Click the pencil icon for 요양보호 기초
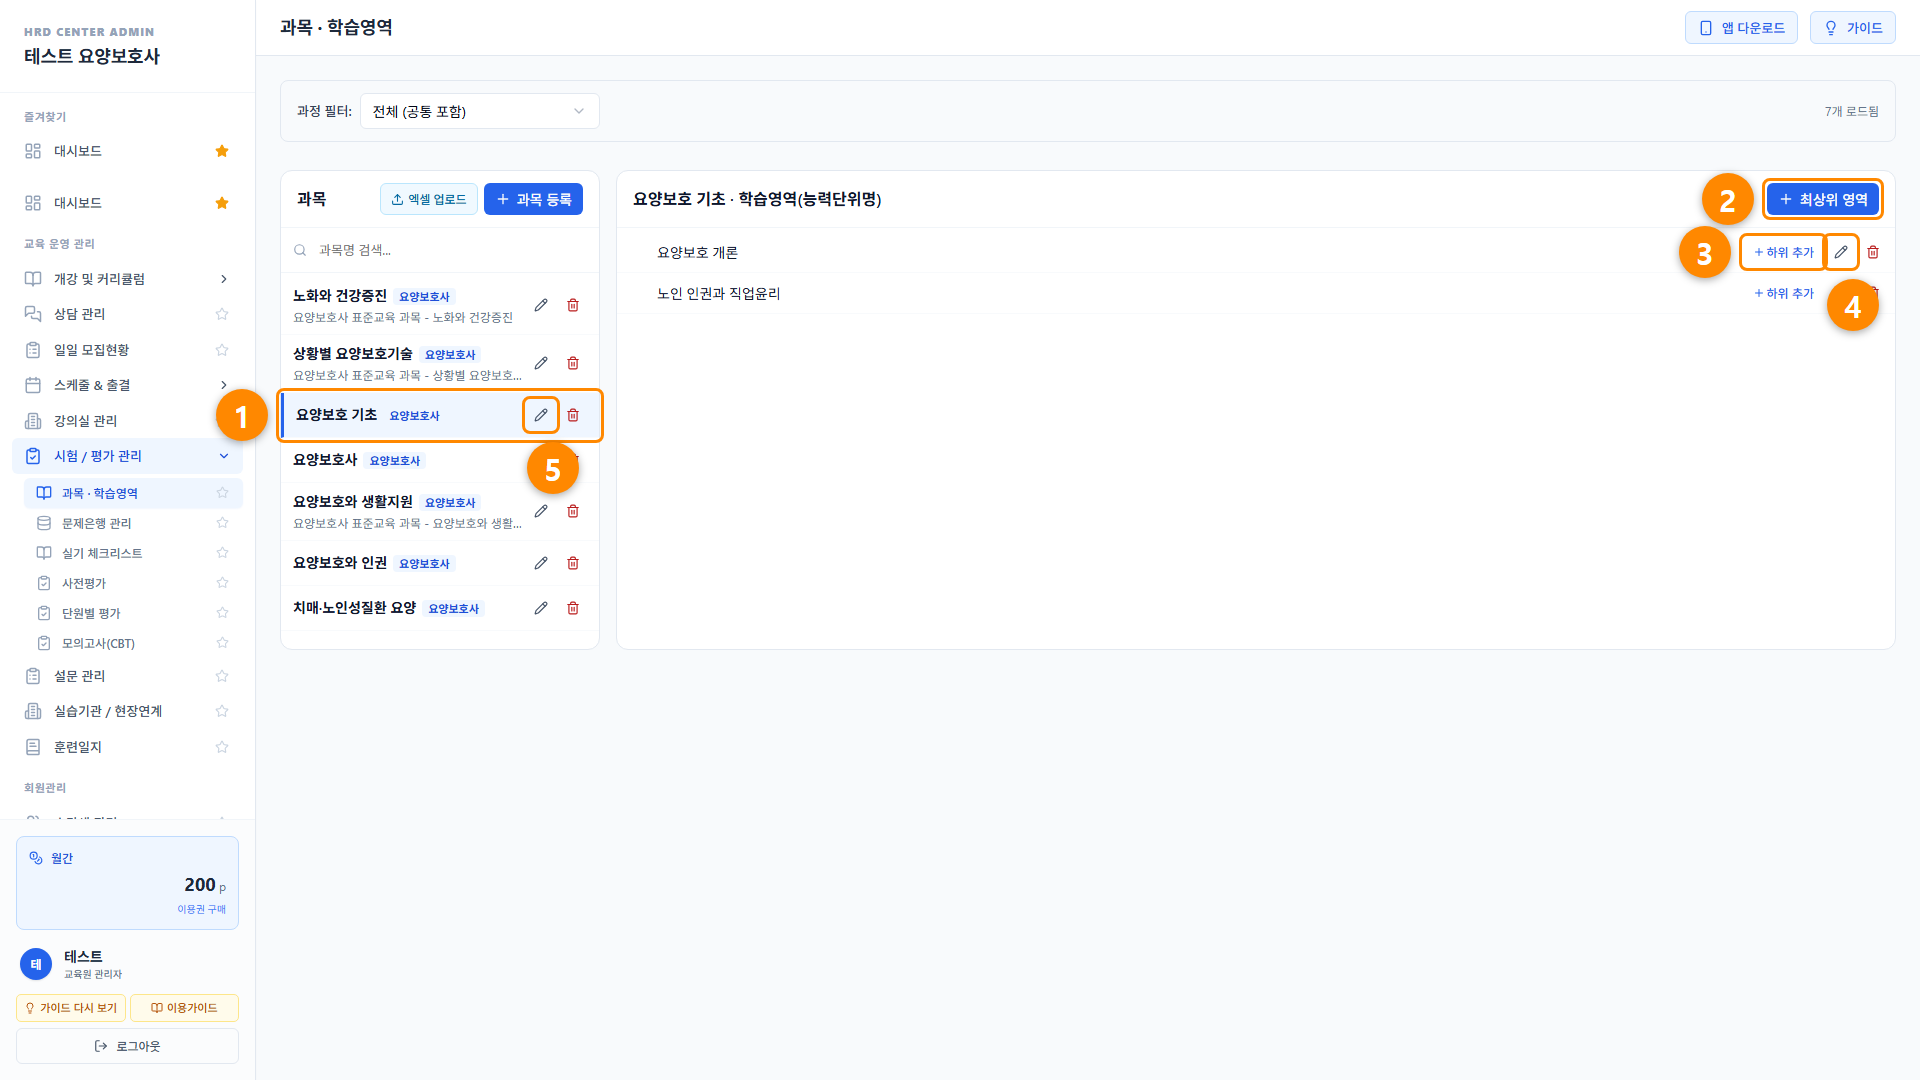This screenshot has width=1920, height=1080. click(541, 415)
